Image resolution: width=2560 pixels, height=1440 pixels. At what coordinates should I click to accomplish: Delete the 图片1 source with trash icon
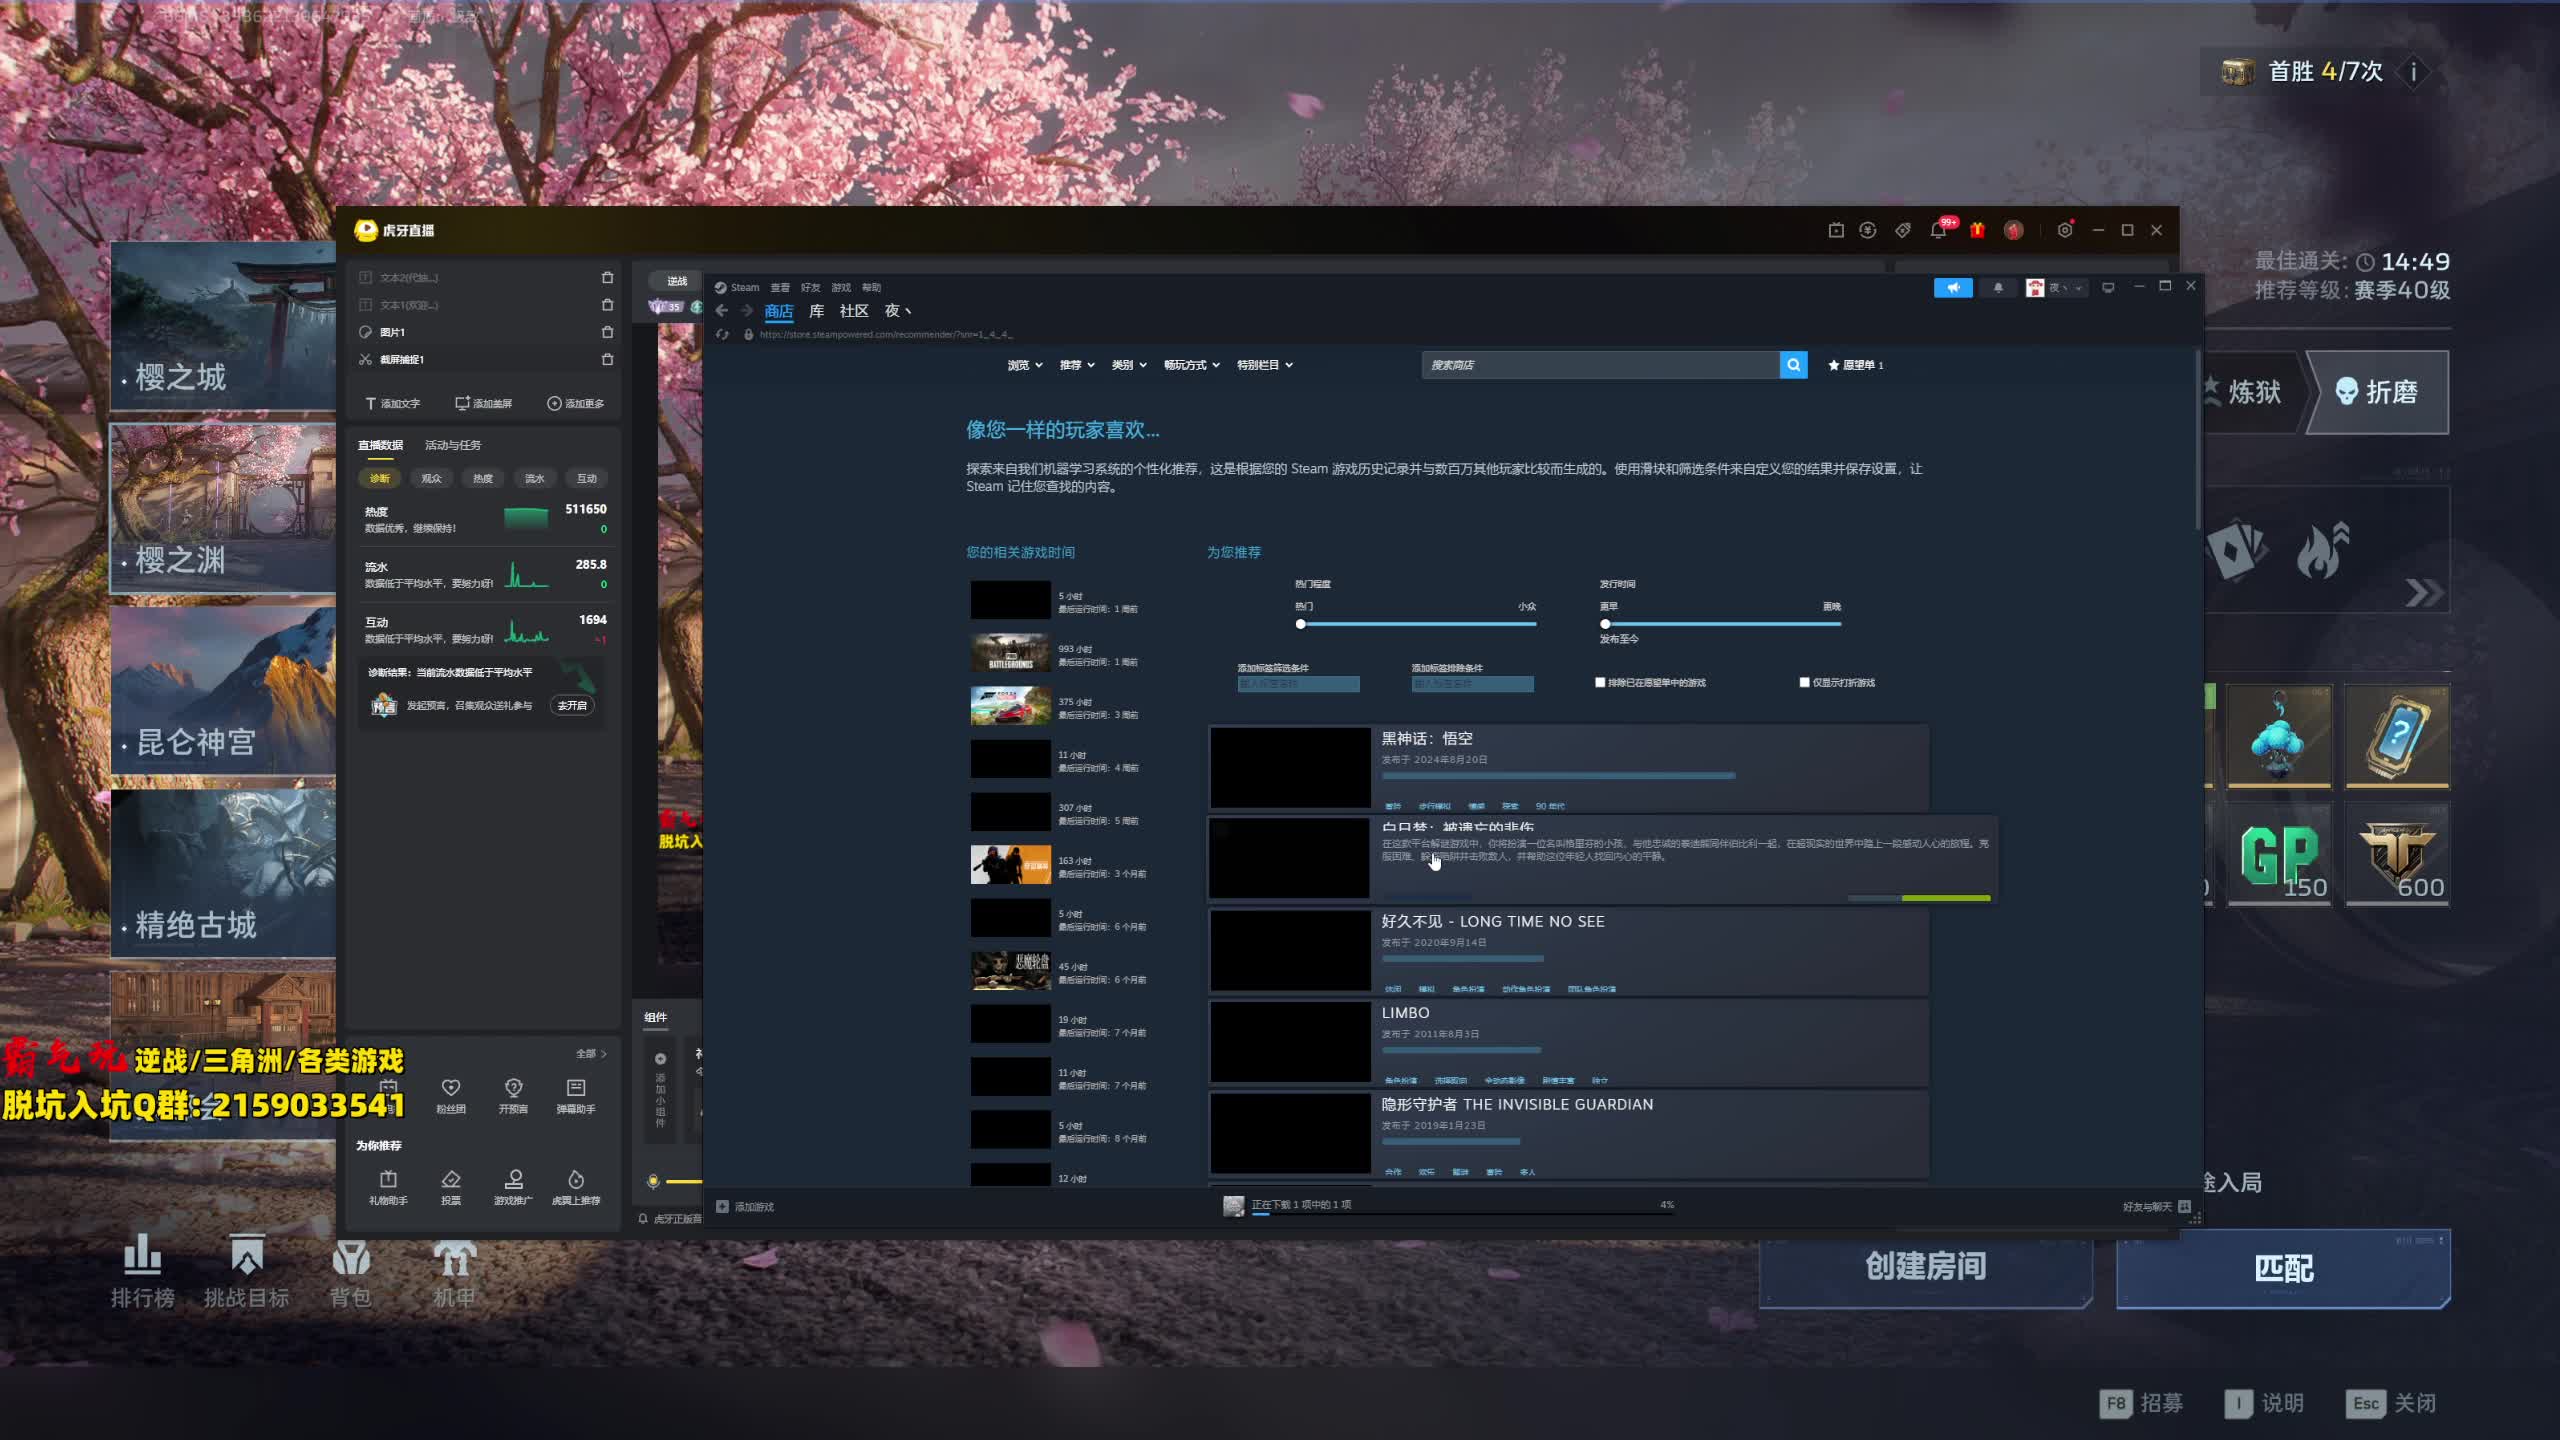[607, 332]
